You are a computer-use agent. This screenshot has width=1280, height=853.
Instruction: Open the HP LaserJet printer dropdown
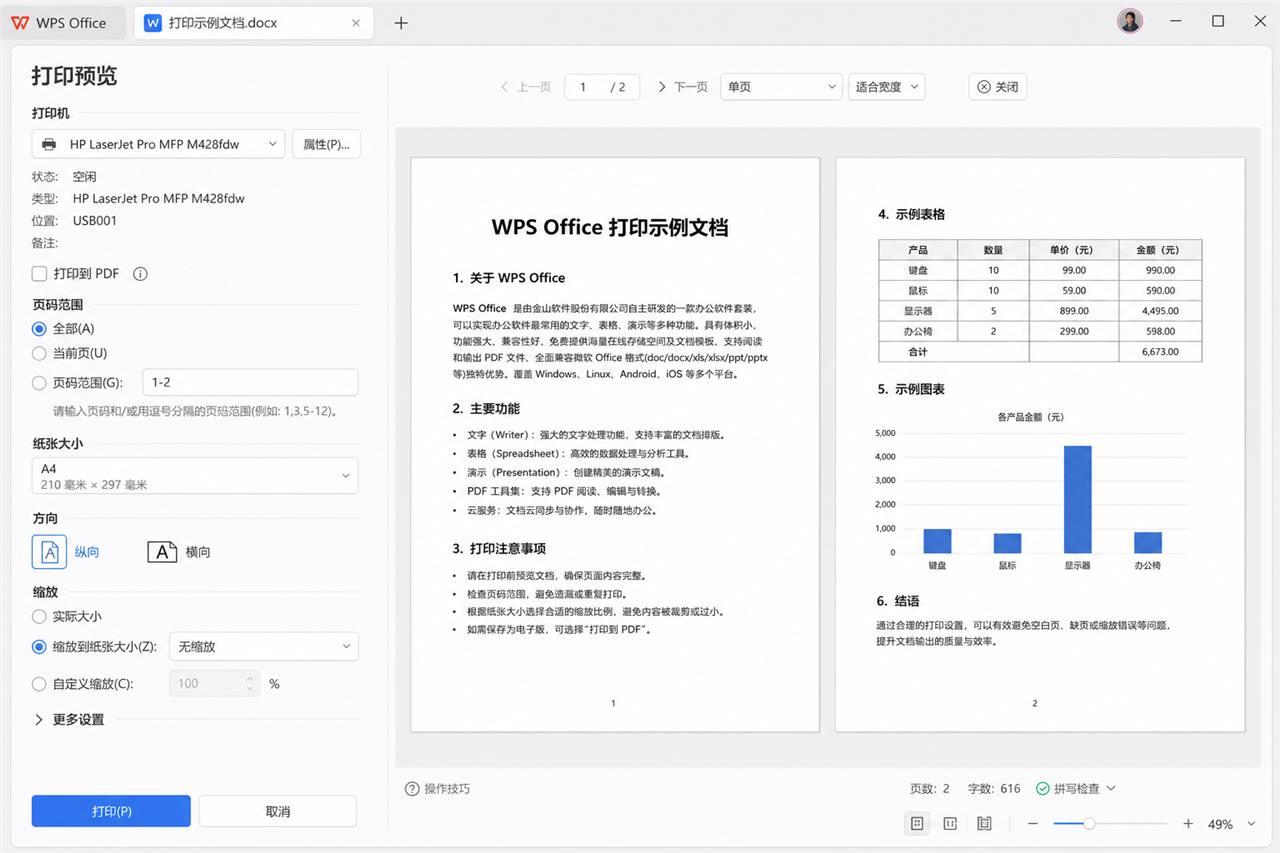[159, 144]
